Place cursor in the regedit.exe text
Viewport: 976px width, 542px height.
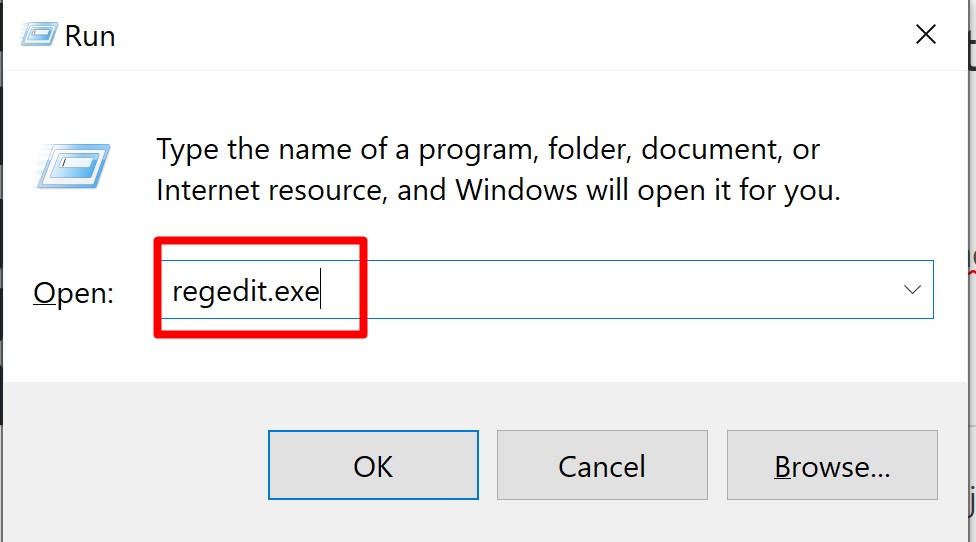245,290
